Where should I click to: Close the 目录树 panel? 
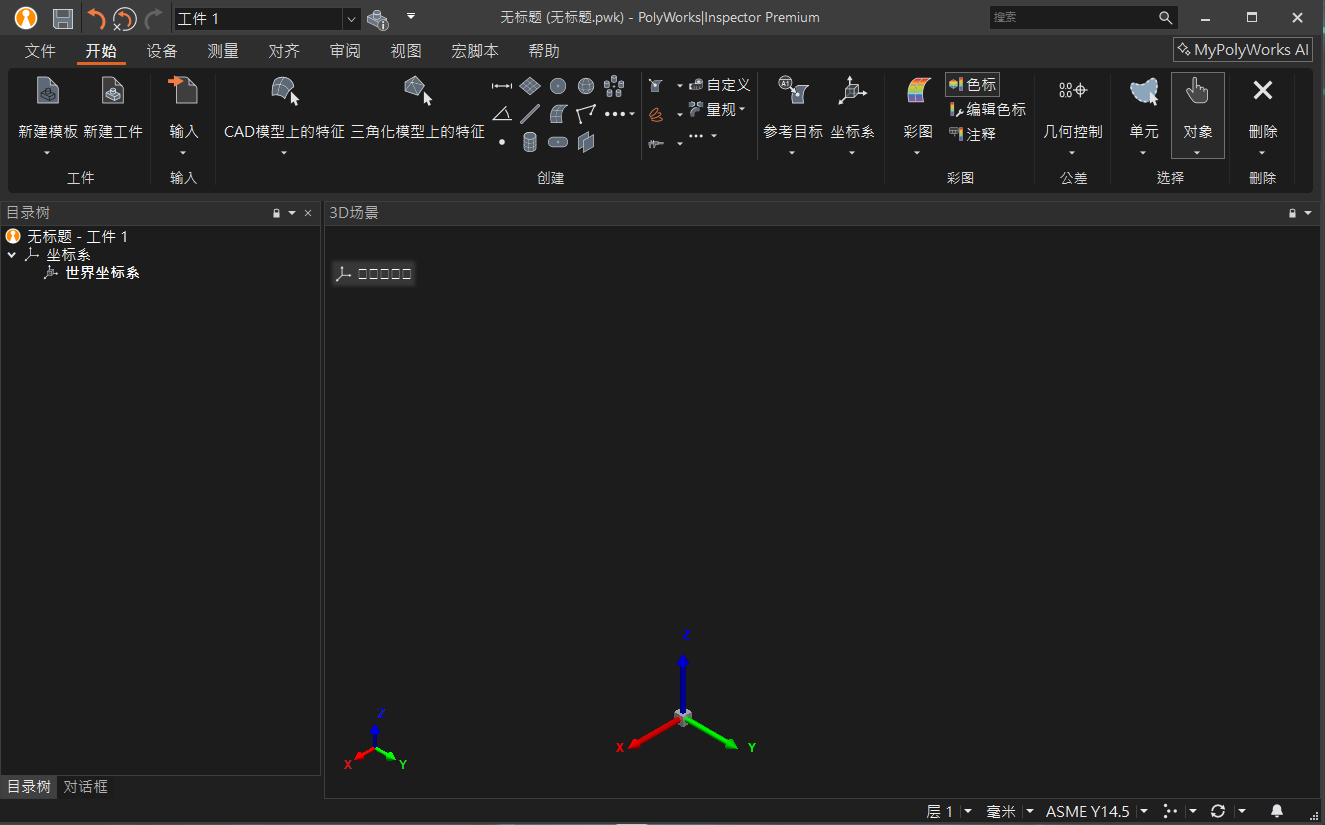(308, 213)
